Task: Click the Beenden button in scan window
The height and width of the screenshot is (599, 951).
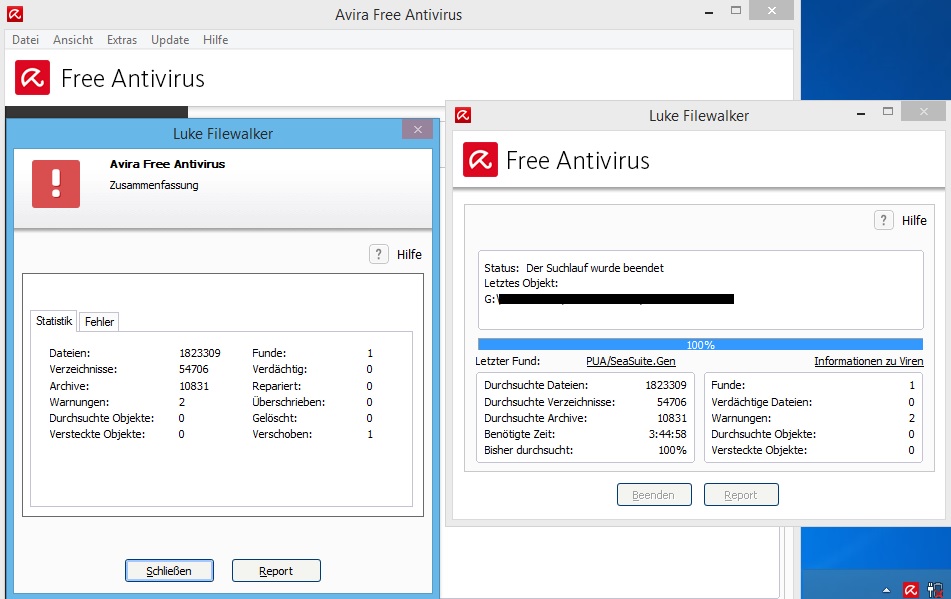Action: (654, 495)
